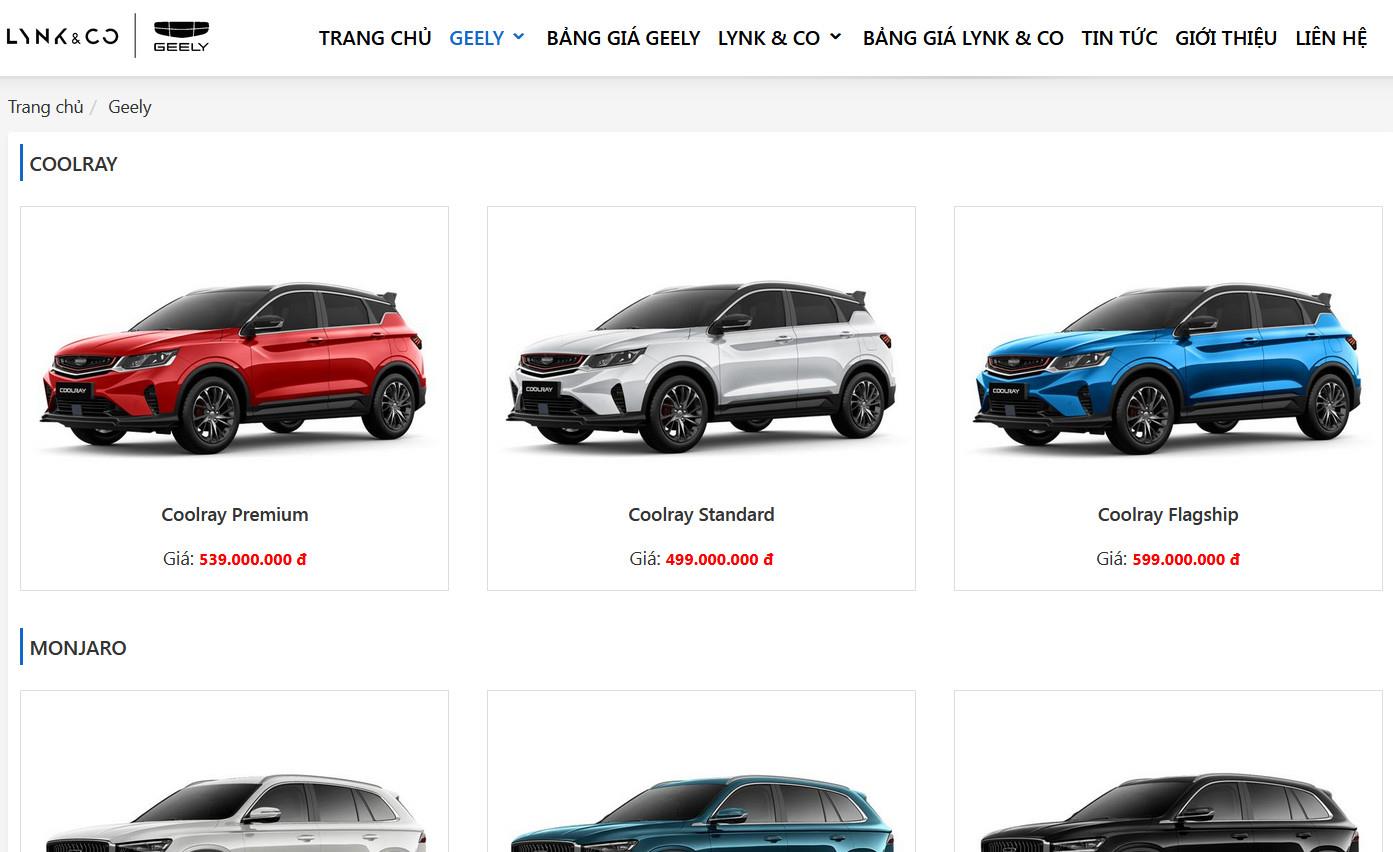The width and height of the screenshot is (1393, 852).
Task: Open the LIÊN HỆ contact page
Action: [1331, 38]
